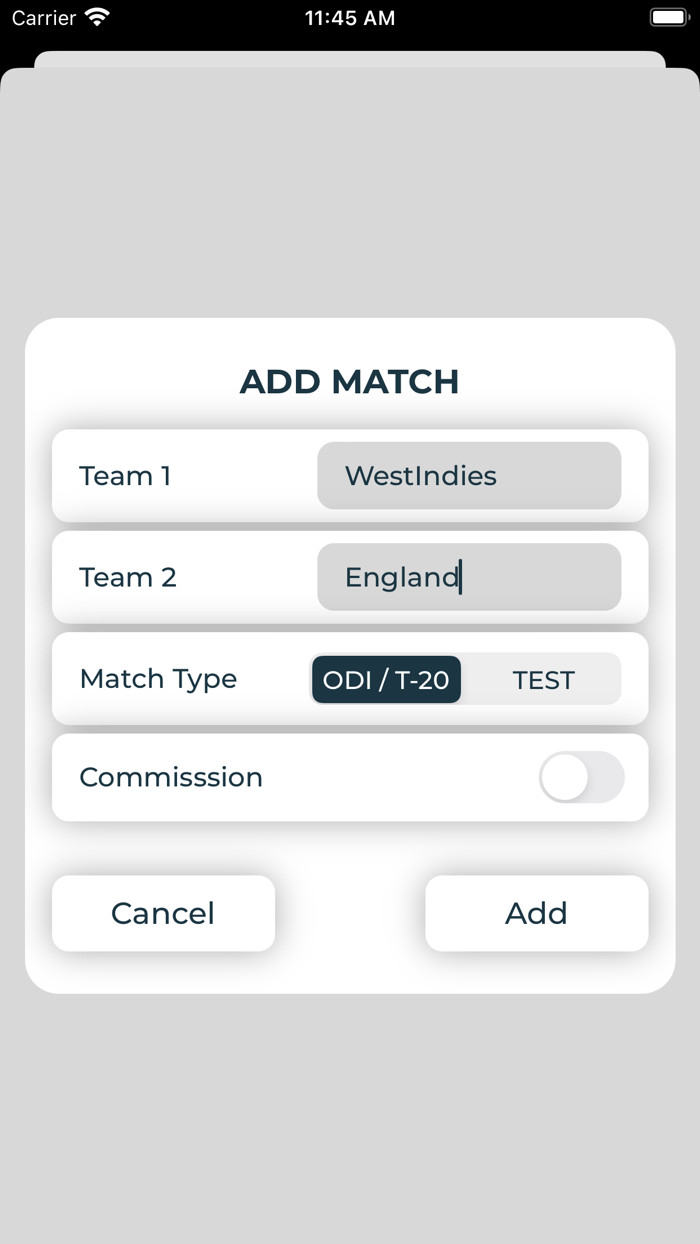
Task: Cancel adding the new match
Action: tap(163, 913)
